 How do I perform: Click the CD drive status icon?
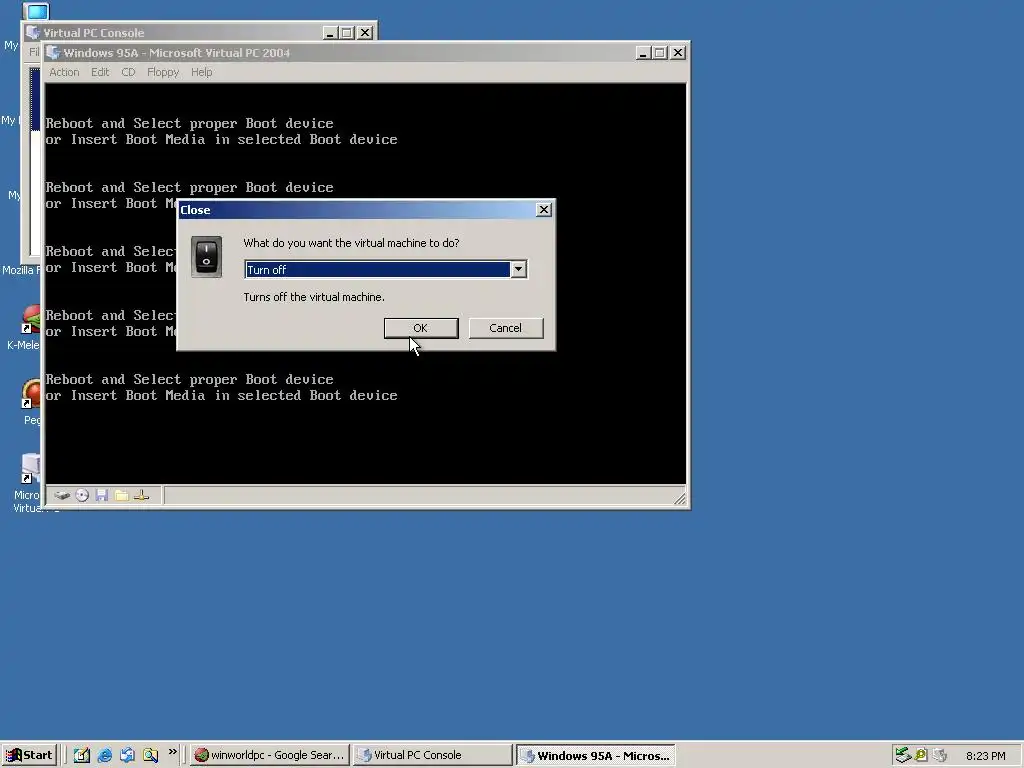pos(82,496)
